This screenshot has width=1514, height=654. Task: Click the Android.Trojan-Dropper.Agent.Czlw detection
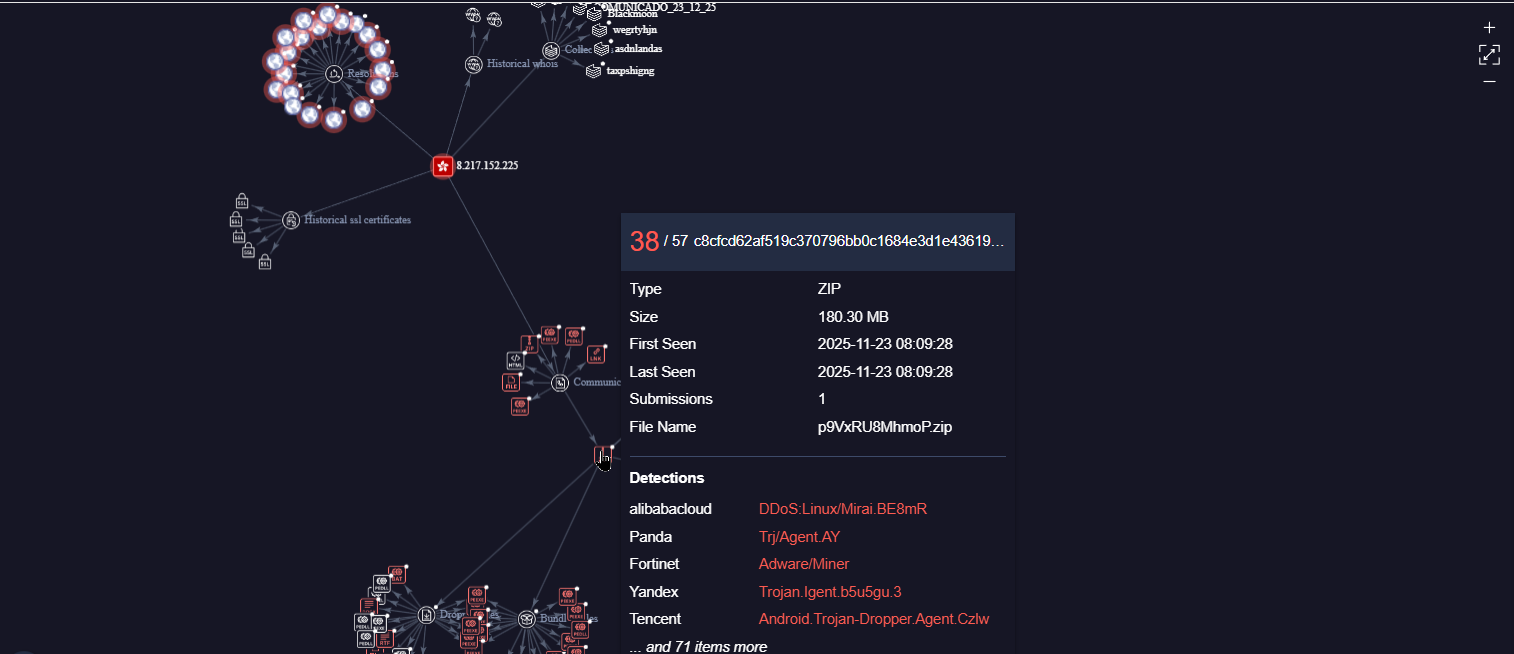point(874,619)
